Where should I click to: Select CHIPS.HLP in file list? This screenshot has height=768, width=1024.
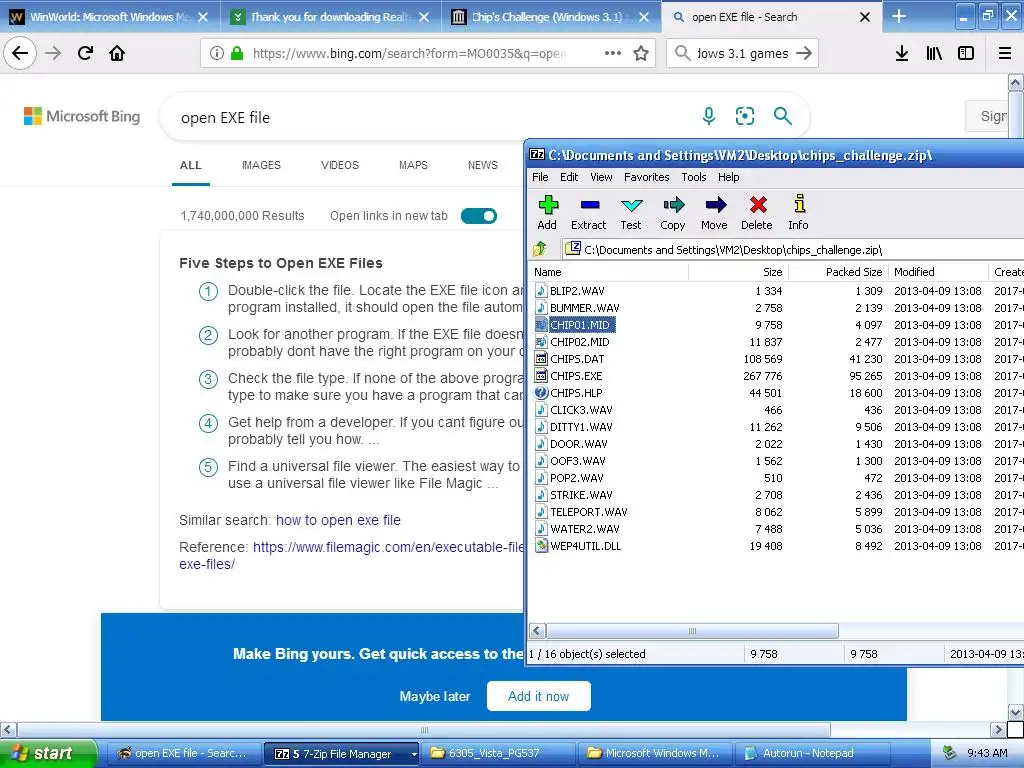coord(576,392)
